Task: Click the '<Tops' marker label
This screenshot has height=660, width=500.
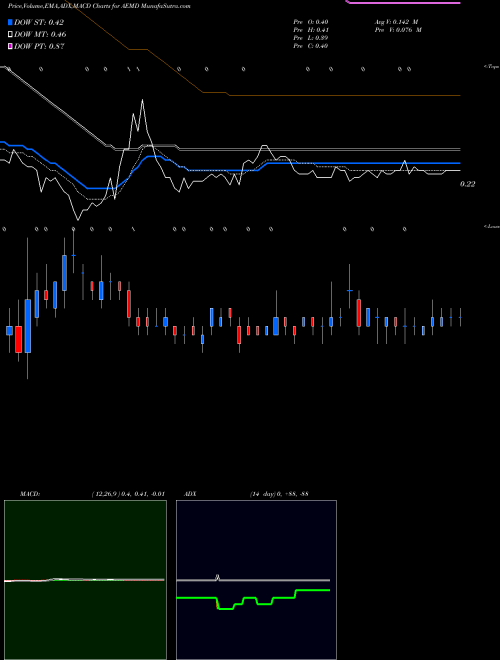Action: (492, 67)
